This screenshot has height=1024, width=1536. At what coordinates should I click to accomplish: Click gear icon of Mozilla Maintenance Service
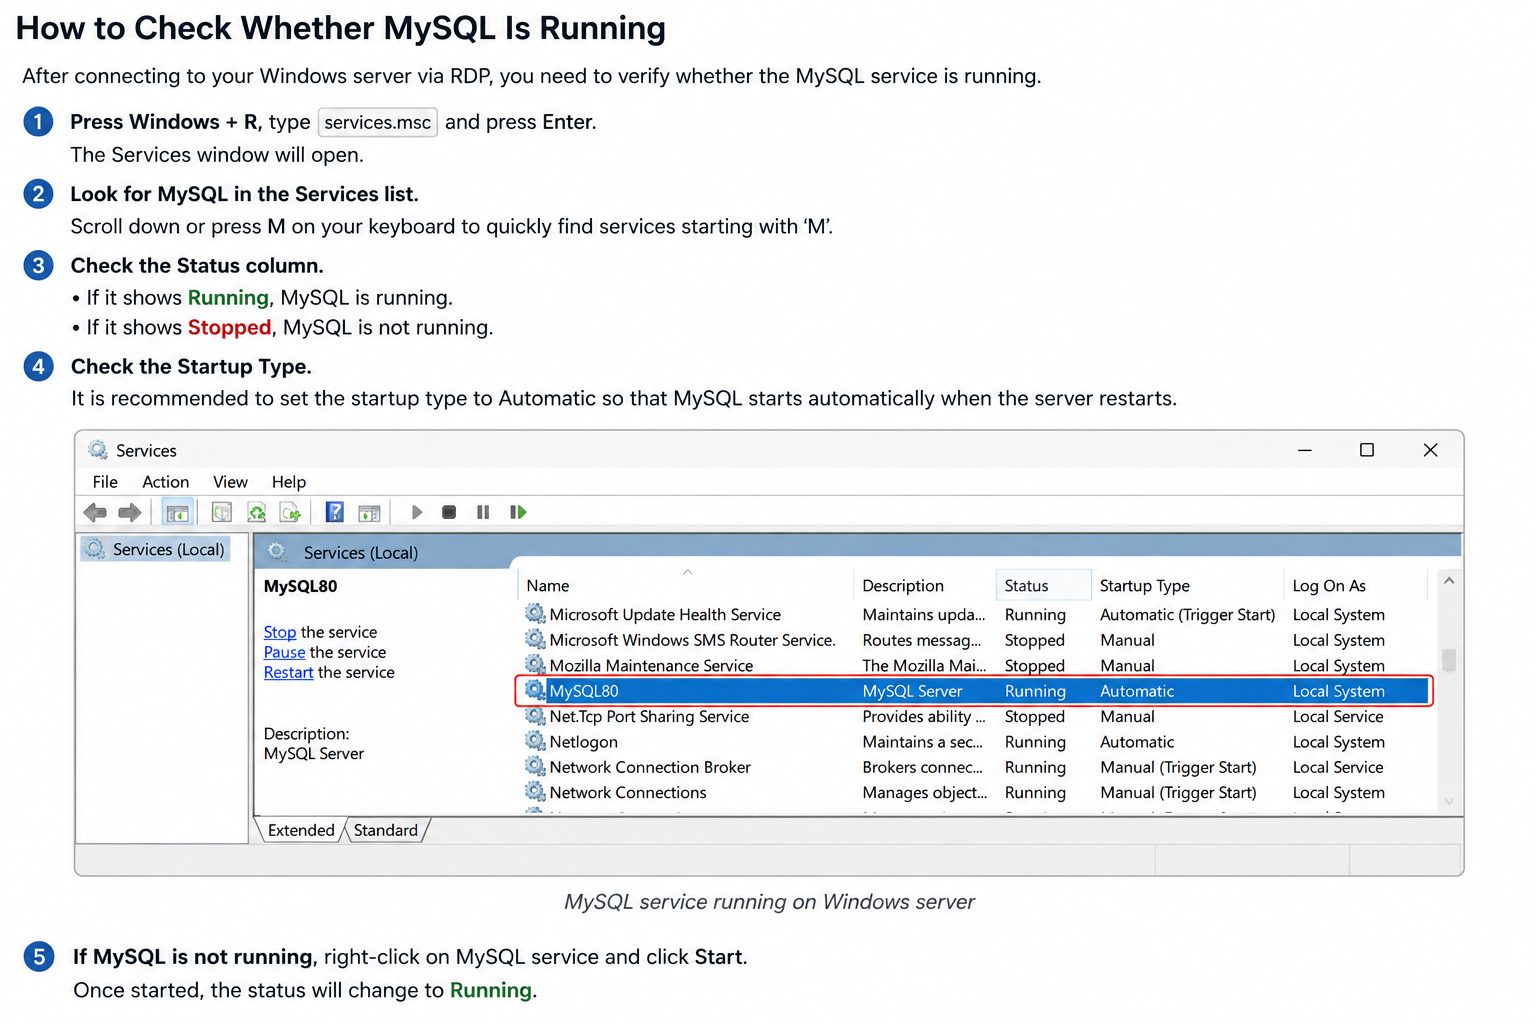pos(535,665)
